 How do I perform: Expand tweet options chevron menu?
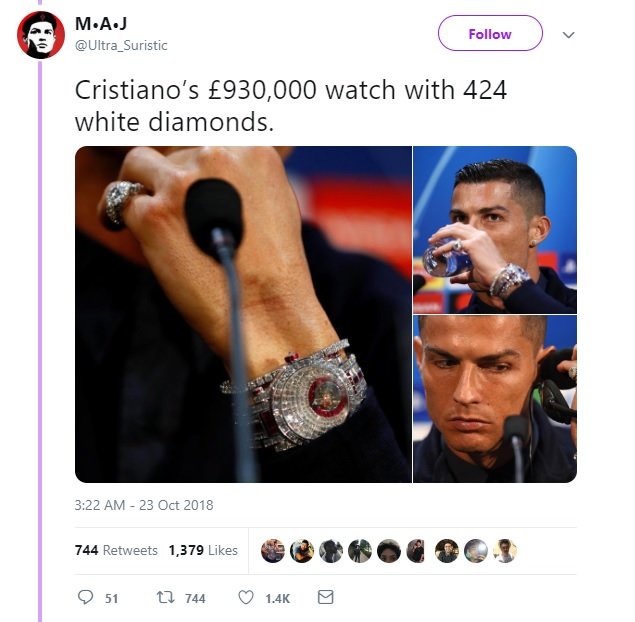pyautogui.click(x=569, y=35)
